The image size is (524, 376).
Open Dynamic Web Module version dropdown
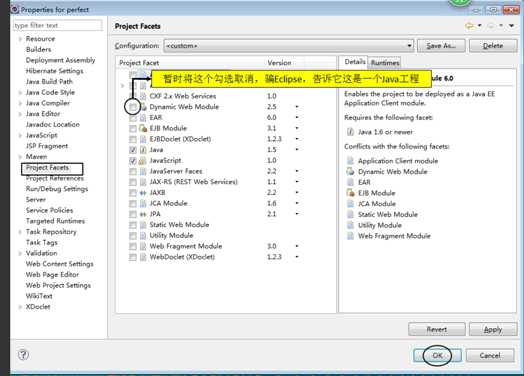[297, 107]
